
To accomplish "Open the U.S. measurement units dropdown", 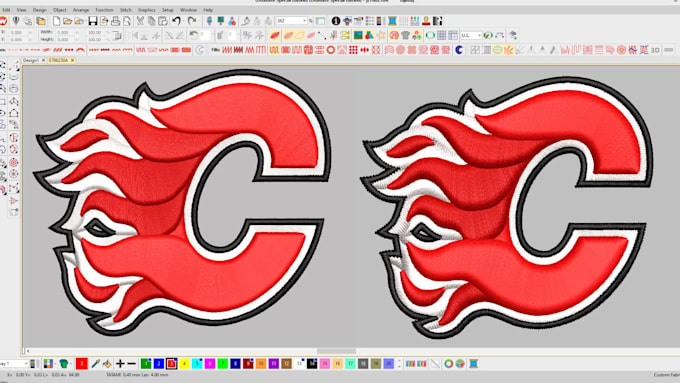I will (471, 36).
